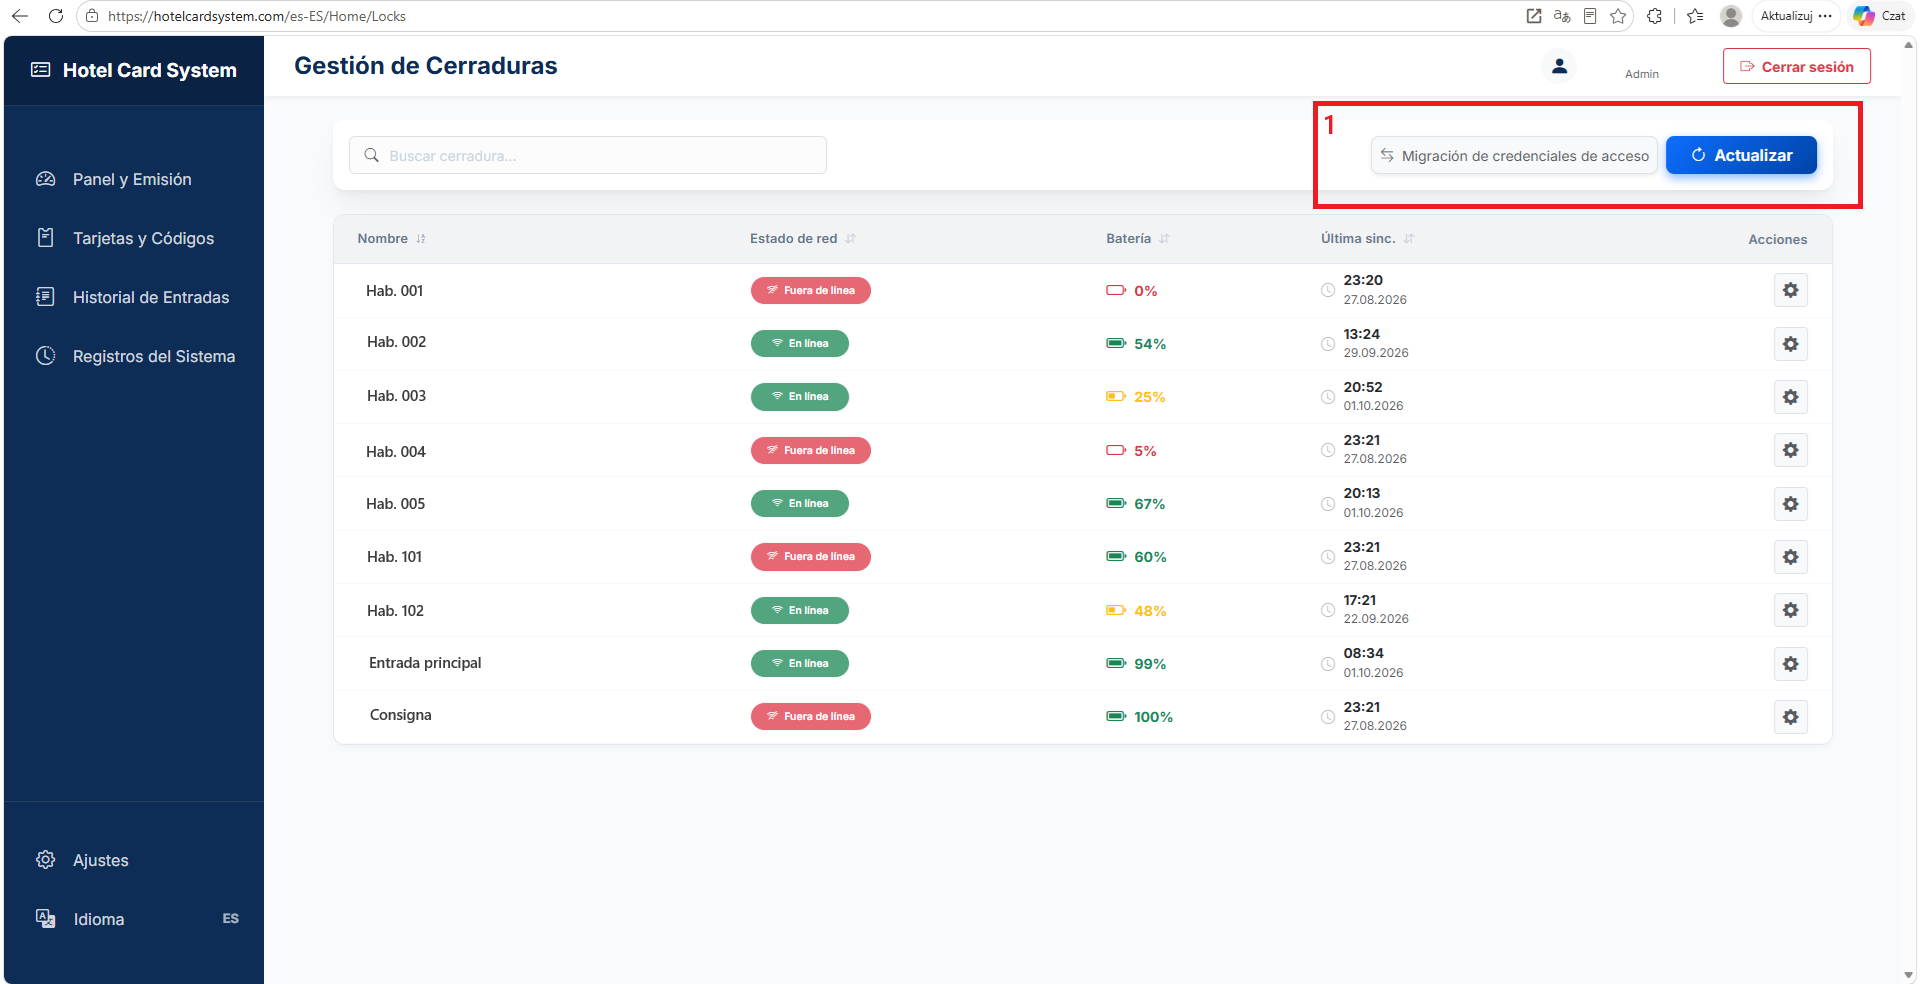This screenshot has width=1920, height=984.
Task: Open settings gear for Hab. 005
Action: pyautogui.click(x=1790, y=504)
